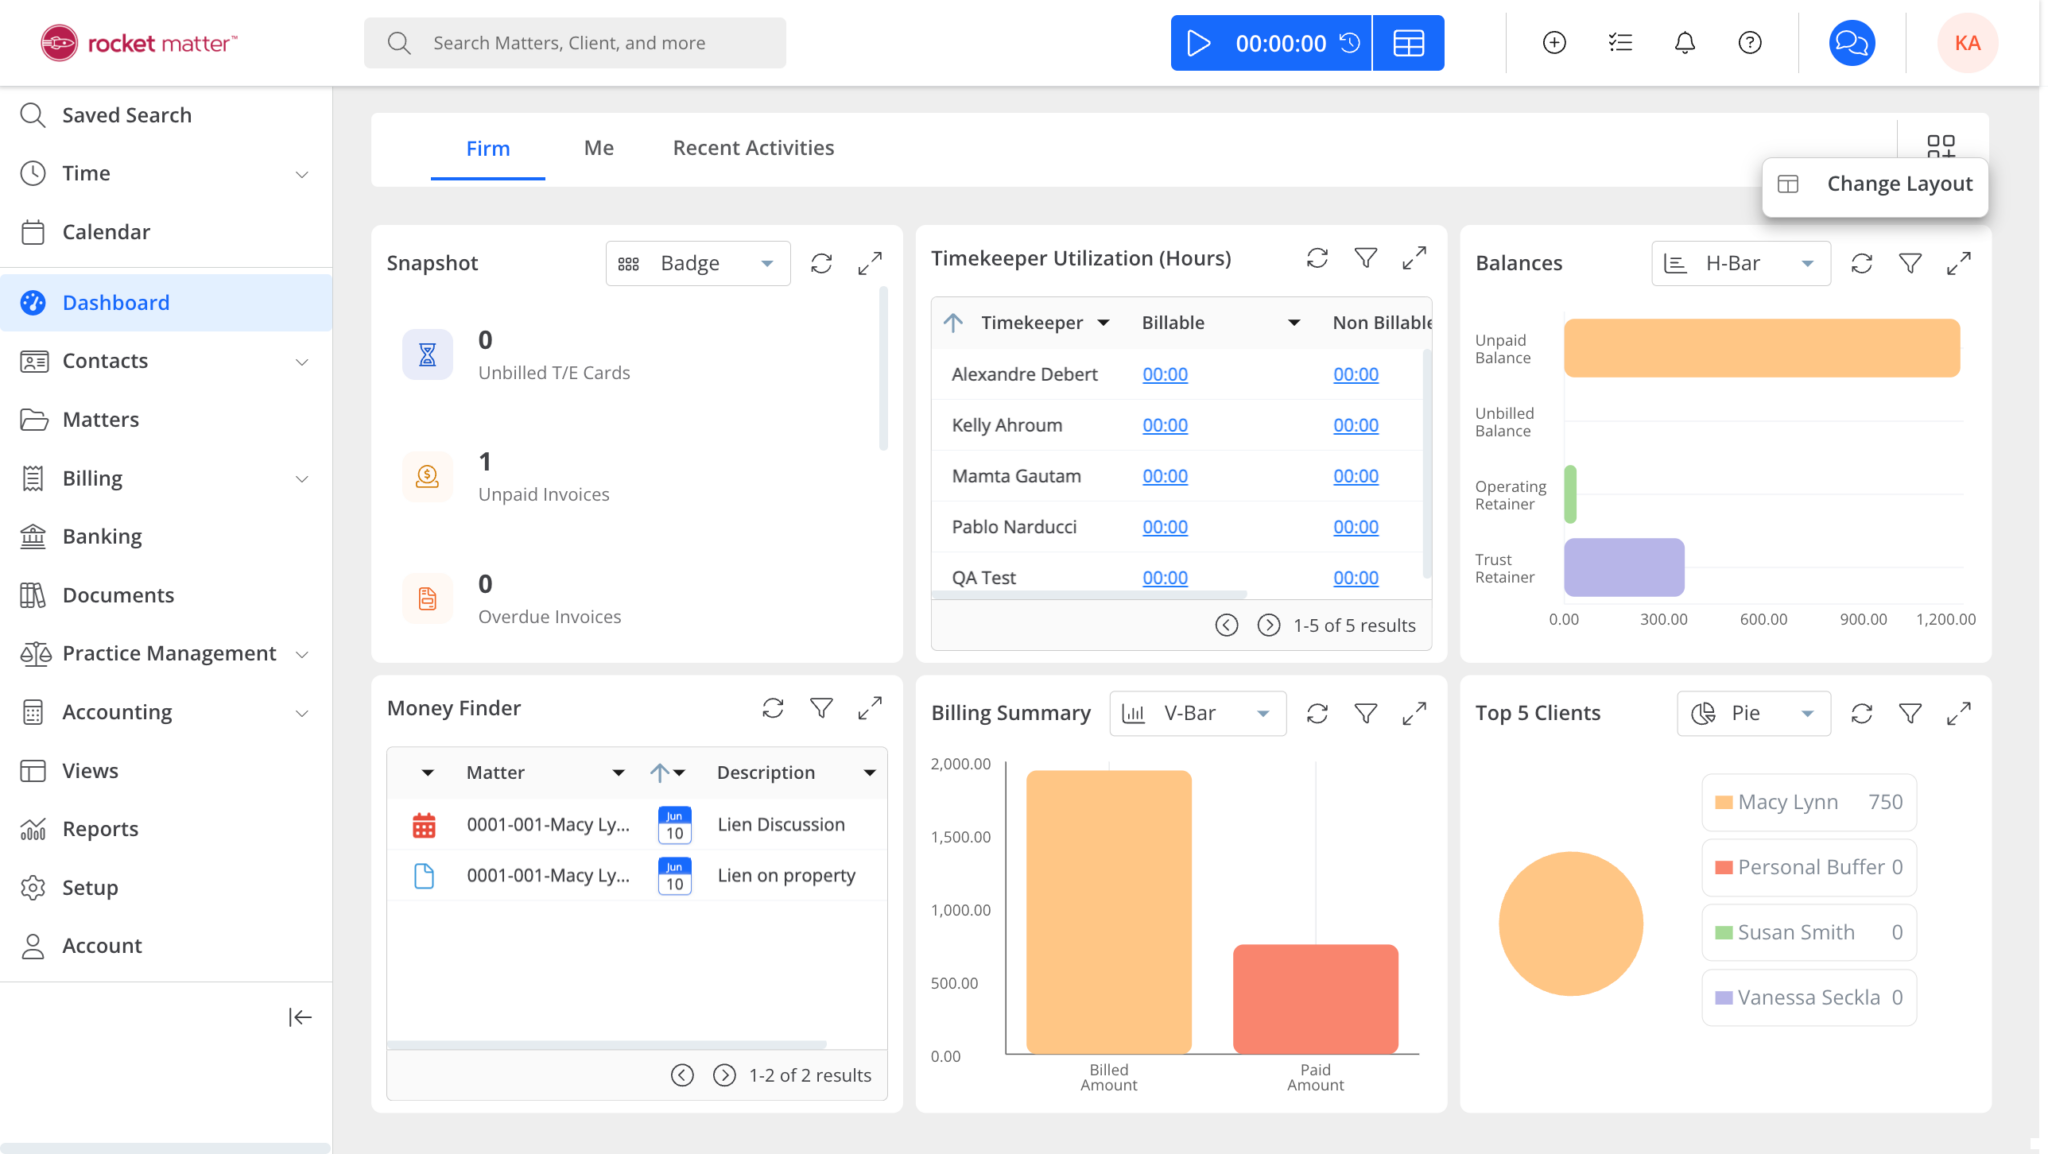This screenshot has height=1154, width=2048.
Task: Switch to the Recent Activities tab
Action: (752, 147)
